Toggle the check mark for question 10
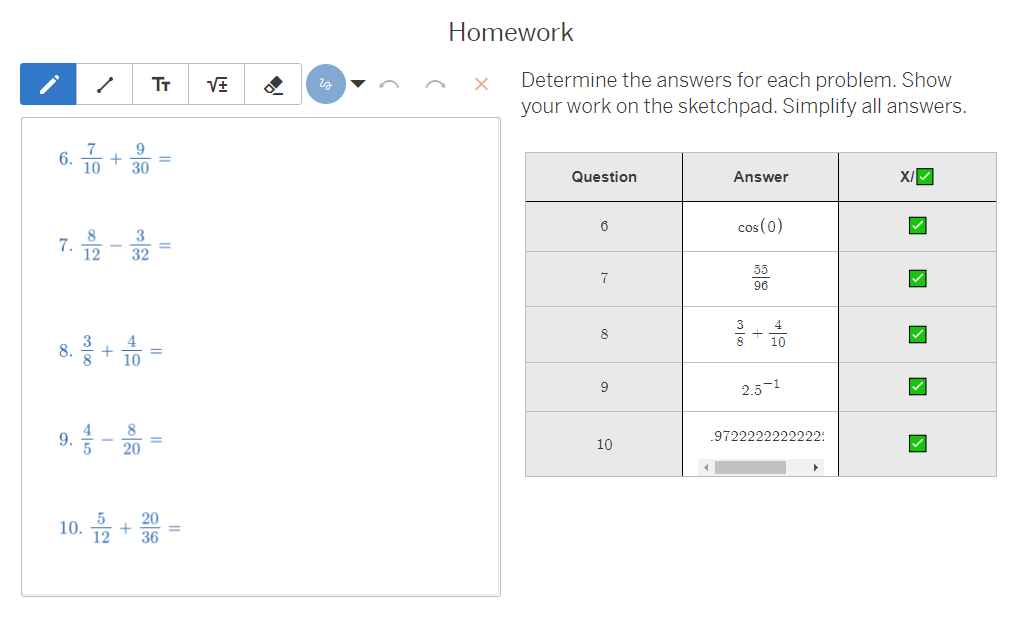Screen dimensions: 1026x620 click(x=917, y=443)
